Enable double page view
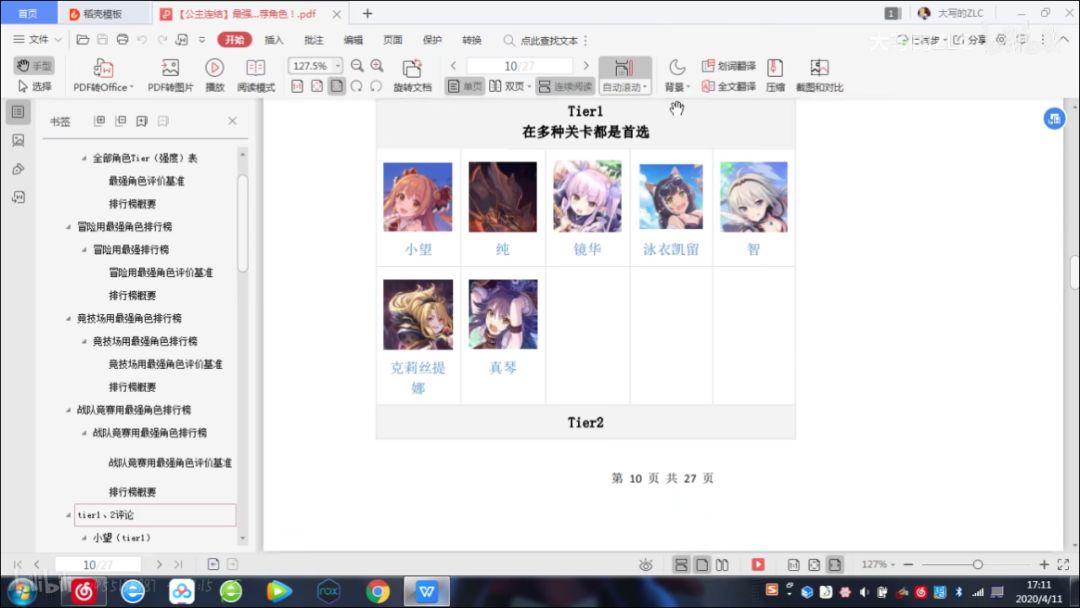The image size is (1080, 608). pos(509,86)
